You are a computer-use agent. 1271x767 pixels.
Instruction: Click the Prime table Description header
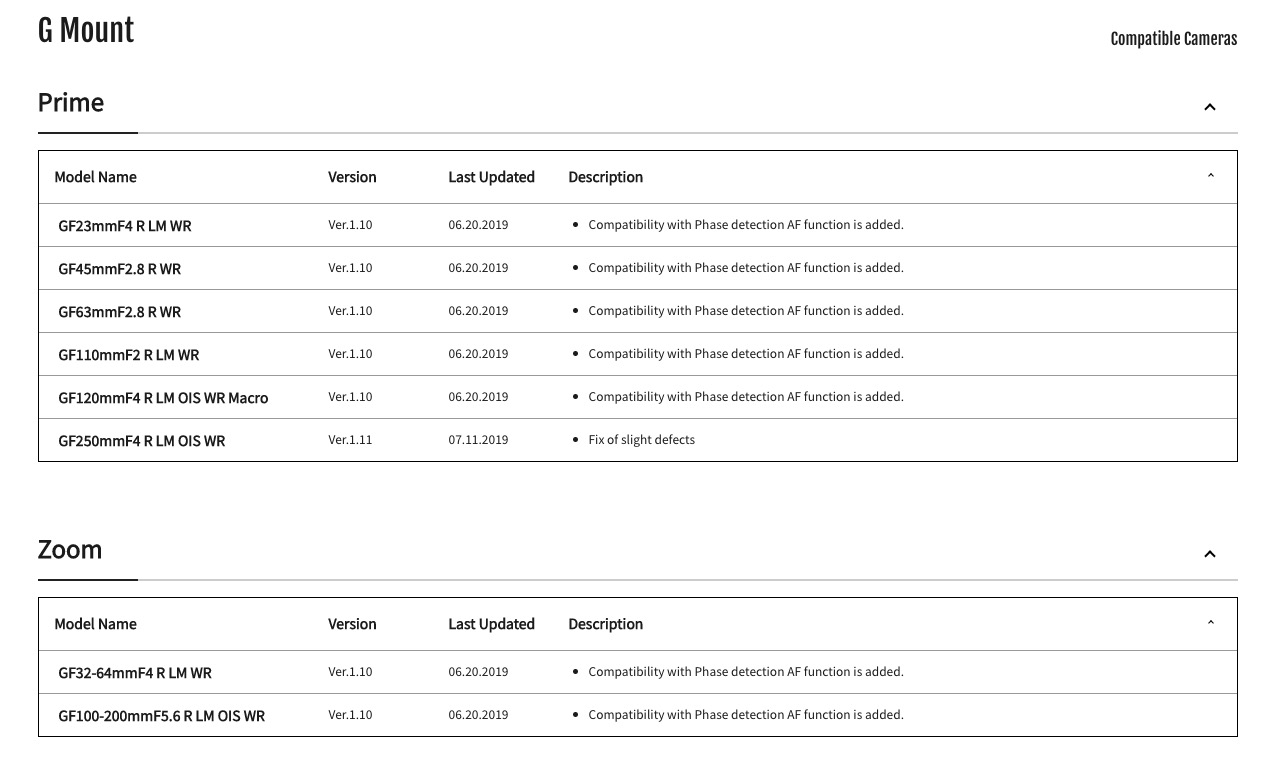point(605,177)
